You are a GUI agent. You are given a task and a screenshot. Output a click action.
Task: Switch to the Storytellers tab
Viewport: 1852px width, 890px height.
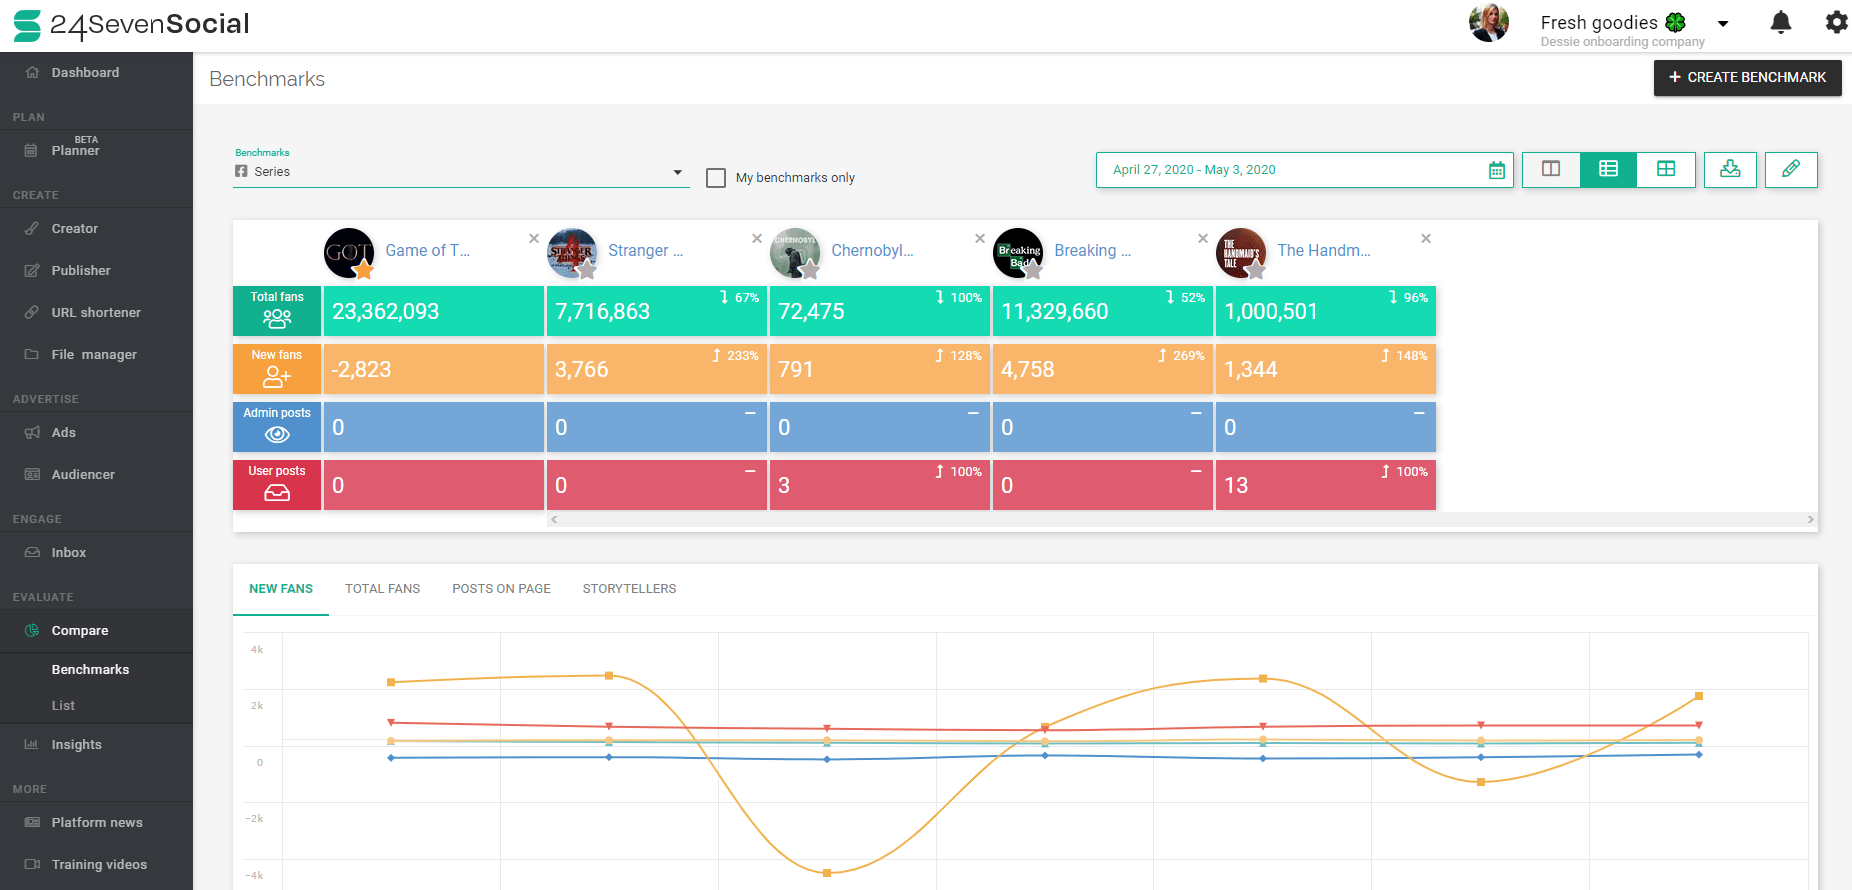[x=629, y=589]
